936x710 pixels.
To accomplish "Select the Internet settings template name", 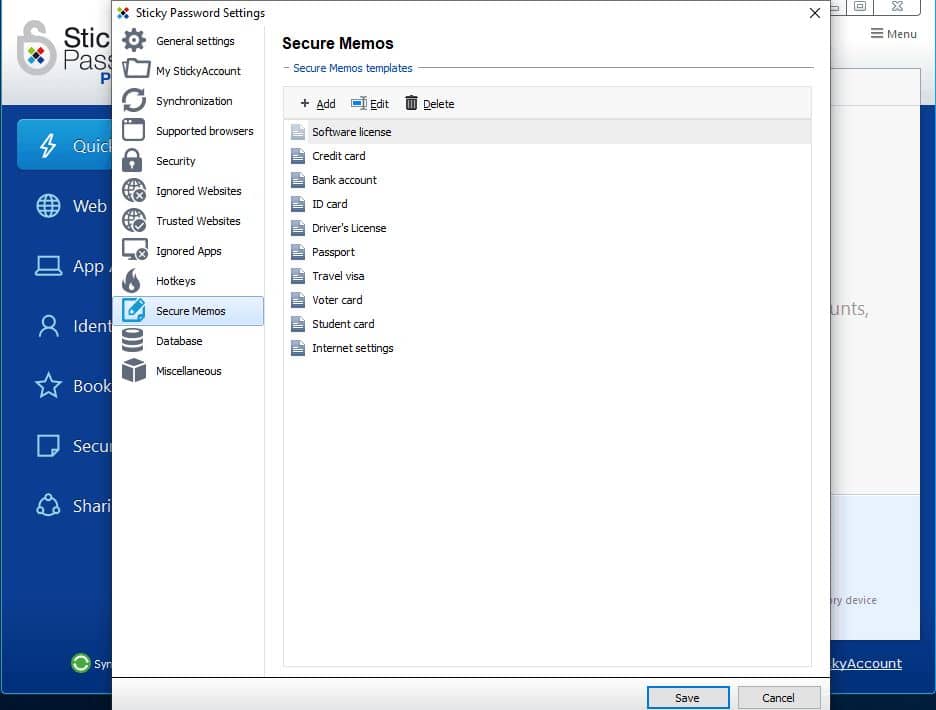I will pyautogui.click(x=353, y=348).
